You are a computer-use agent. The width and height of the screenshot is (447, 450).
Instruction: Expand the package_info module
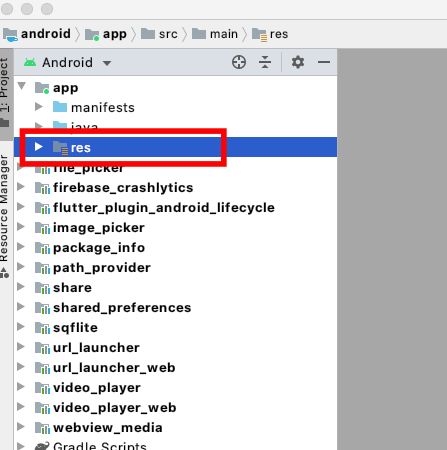pyautogui.click(x=21, y=247)
